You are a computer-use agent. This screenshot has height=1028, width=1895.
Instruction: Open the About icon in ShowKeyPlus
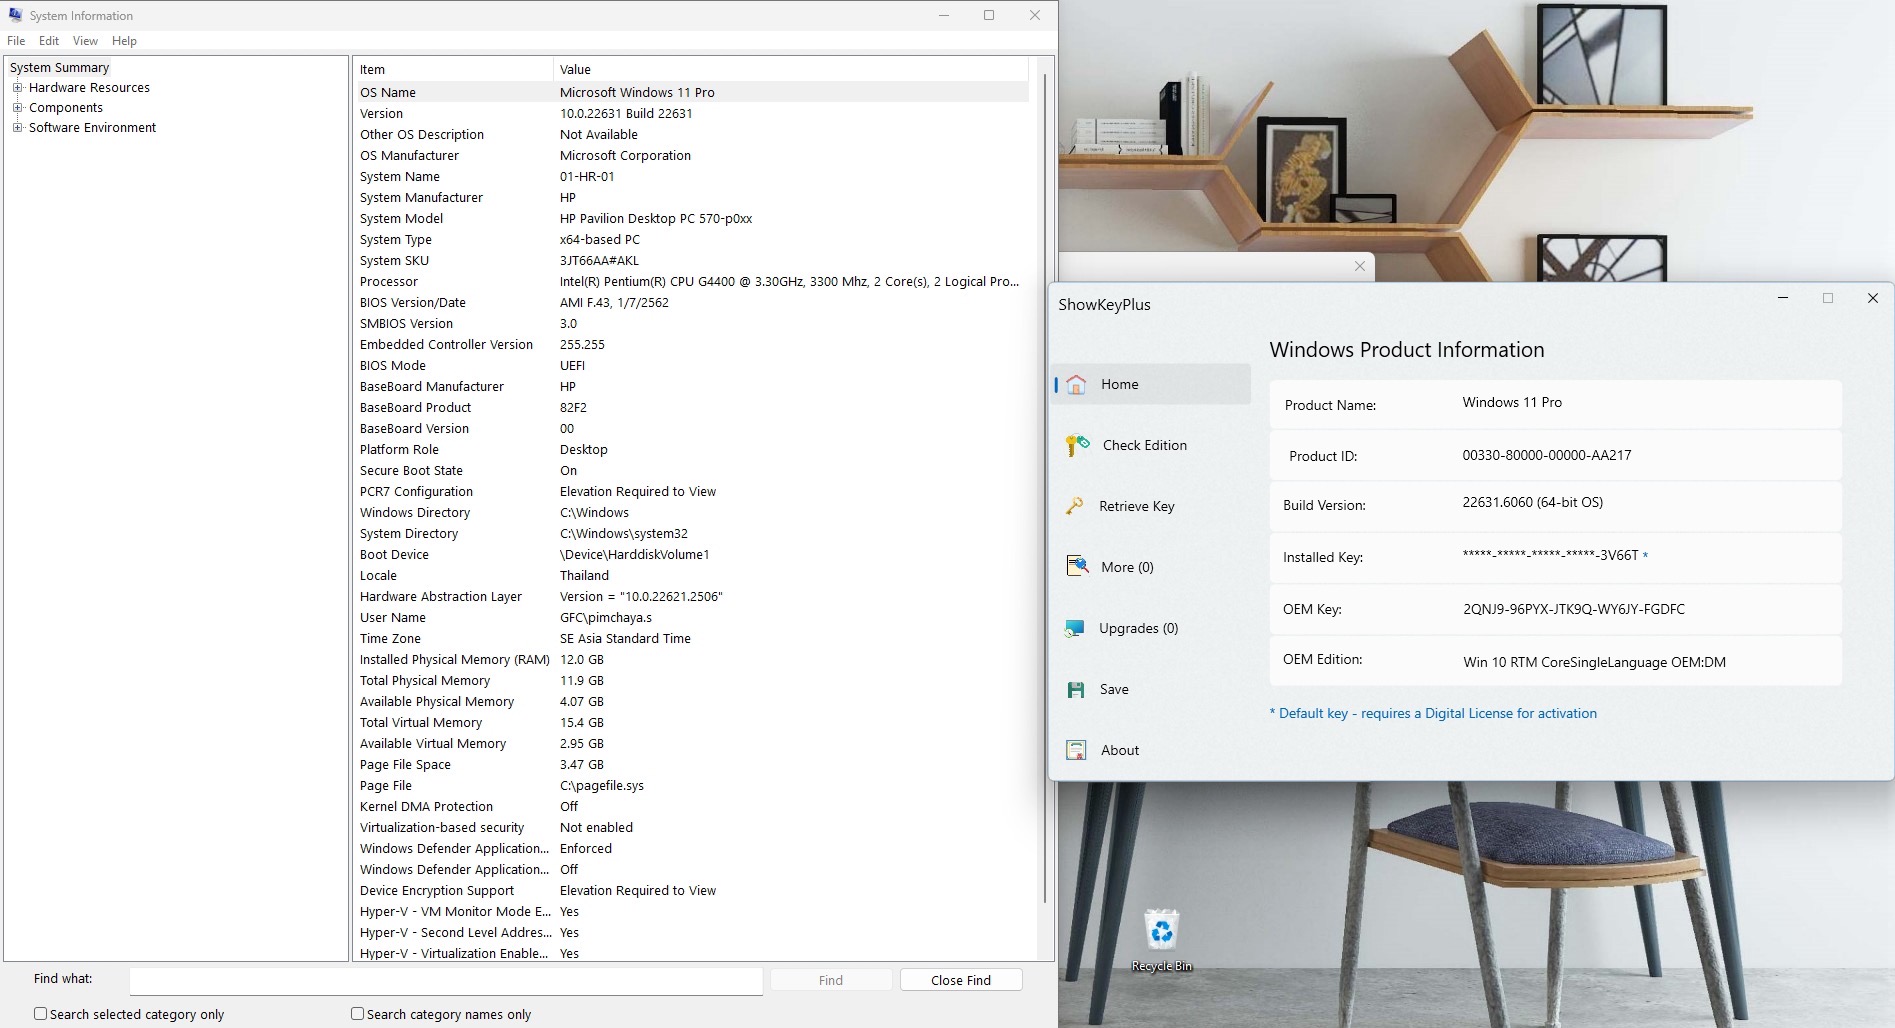1076,750
